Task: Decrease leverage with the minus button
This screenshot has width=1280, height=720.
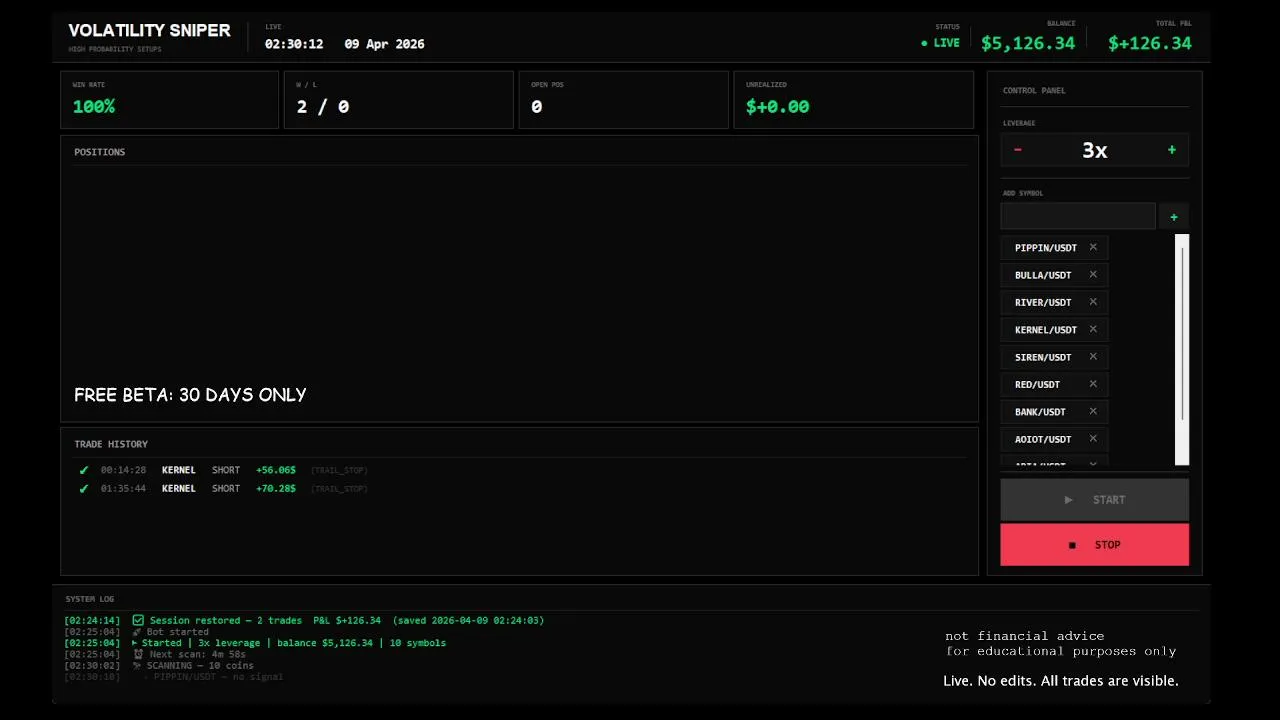Action: (x=1018, y=150)
